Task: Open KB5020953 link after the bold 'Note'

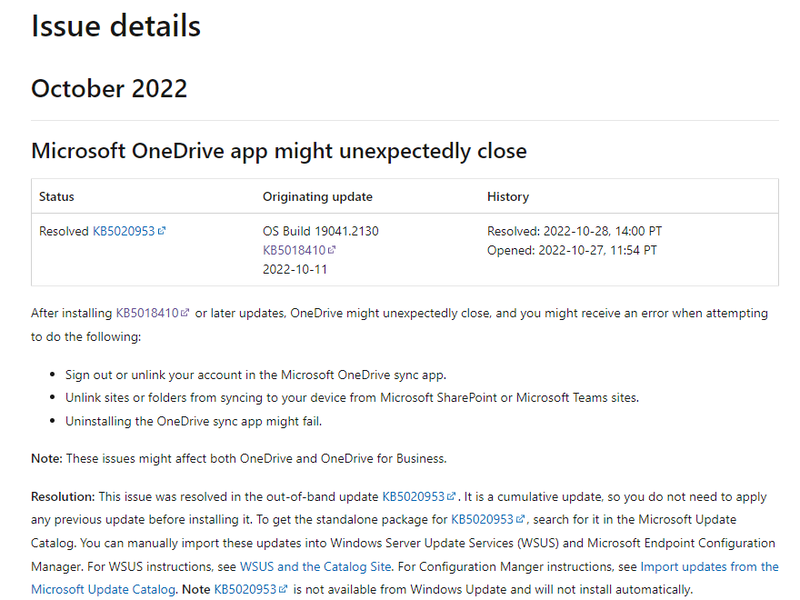Action: 246,589
